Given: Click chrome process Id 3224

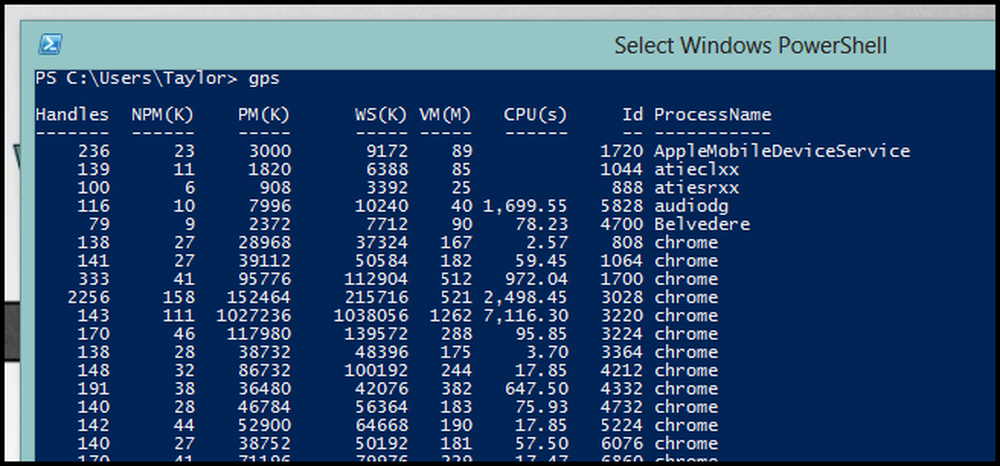Looking at the screenshot, I should point(622,334).
